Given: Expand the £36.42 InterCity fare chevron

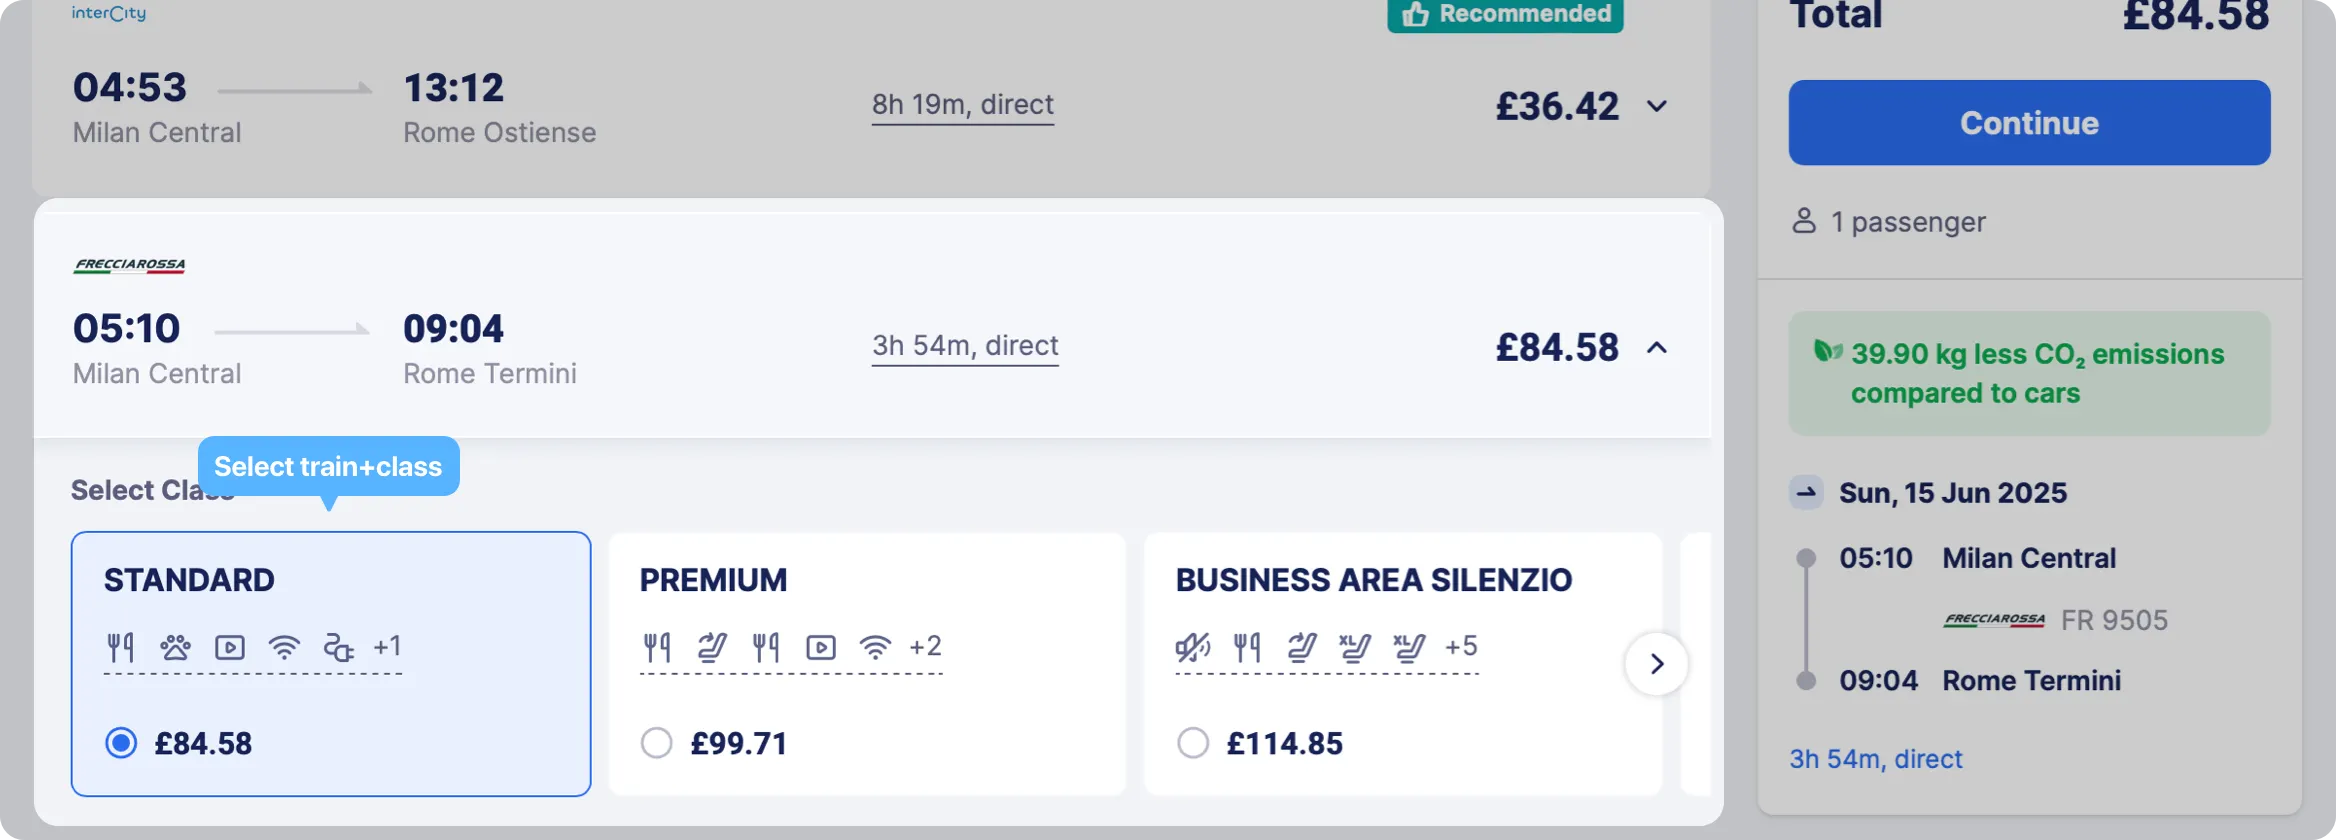Looking at the screenshot, I should (x=1657, y=106).
